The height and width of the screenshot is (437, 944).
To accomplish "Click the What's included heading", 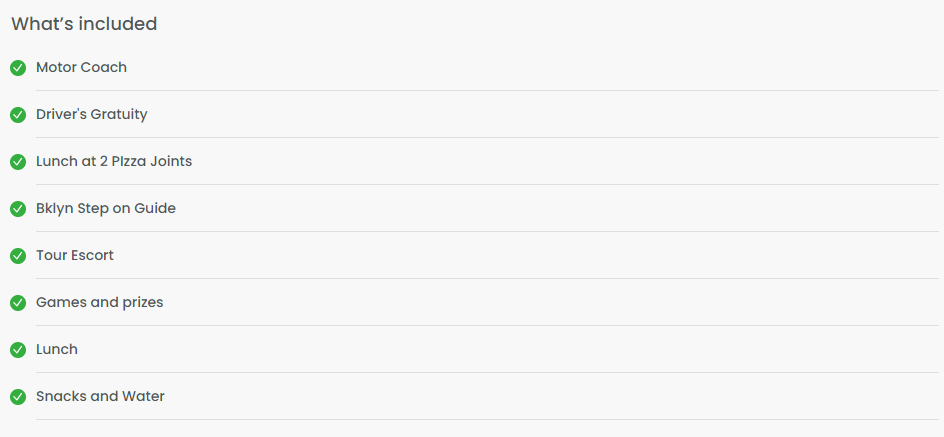I will point(84,24).
